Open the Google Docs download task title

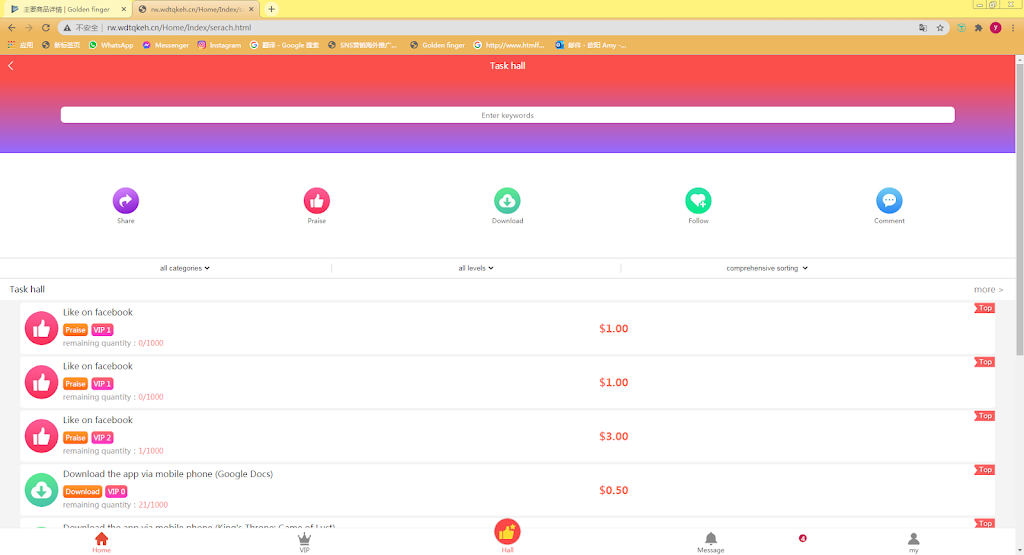(x=168, y=474)
